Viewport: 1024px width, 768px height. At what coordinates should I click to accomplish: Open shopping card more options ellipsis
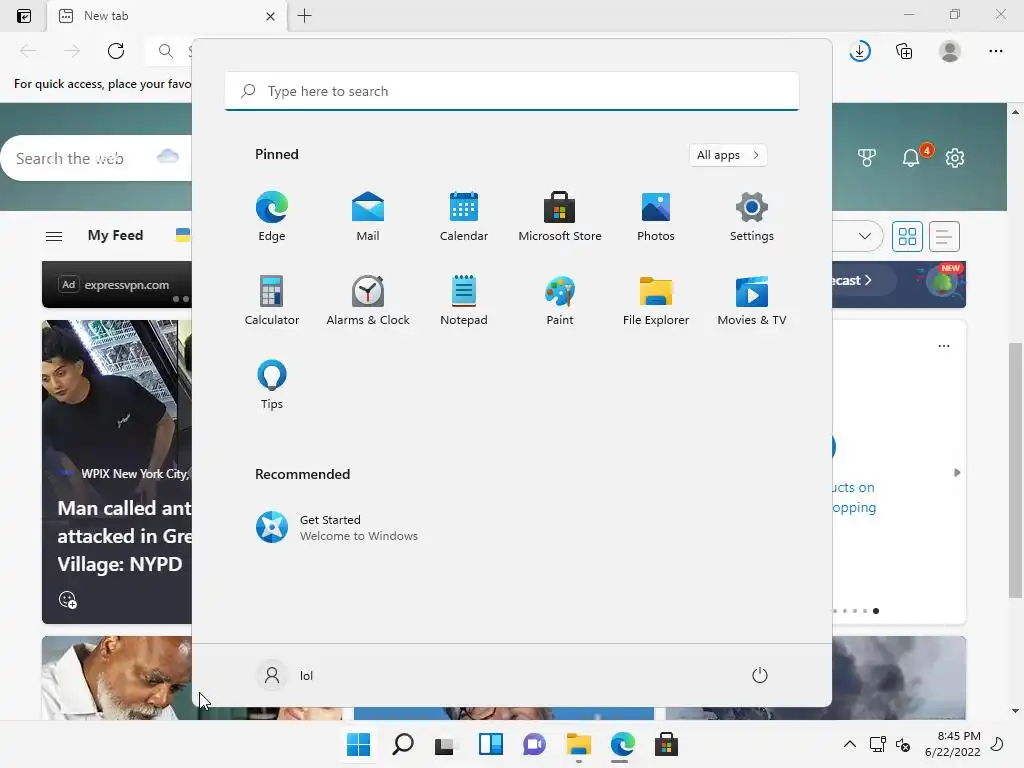[x=944, y=345]
